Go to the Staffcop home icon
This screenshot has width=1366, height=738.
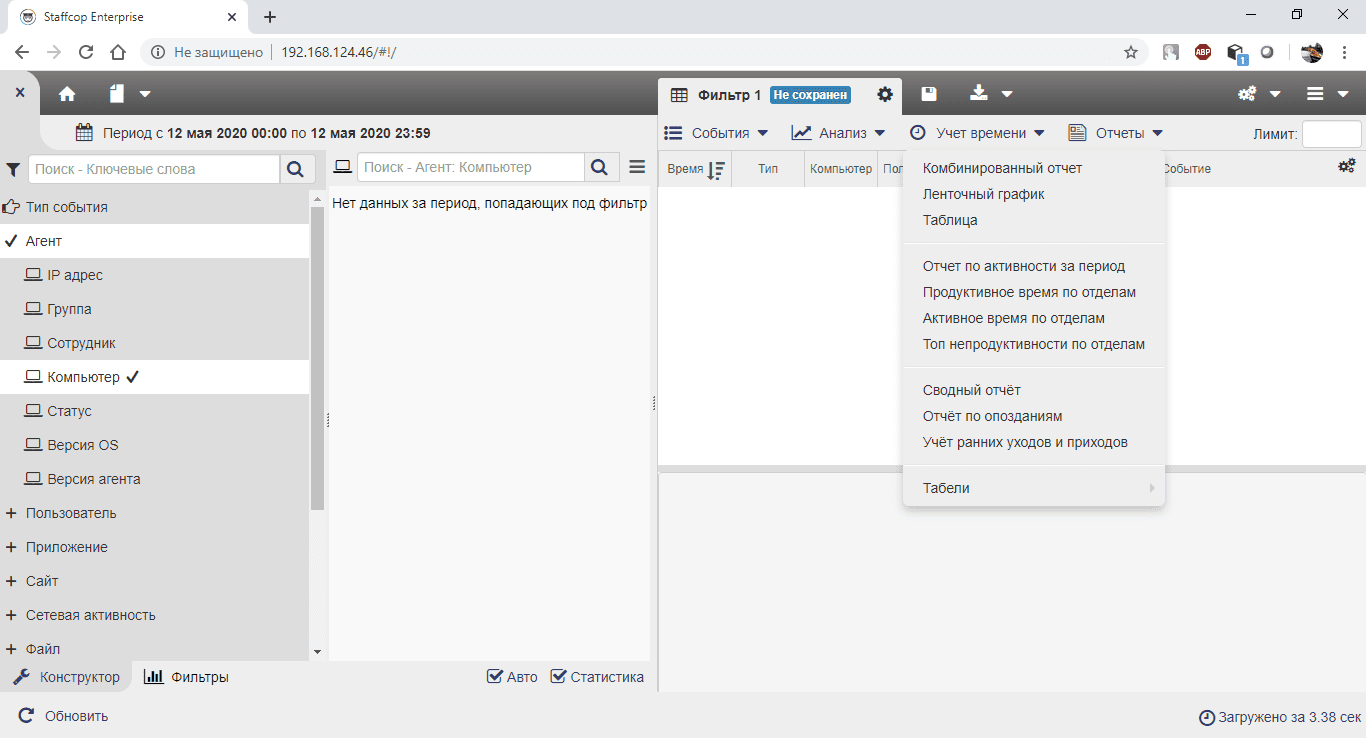click(x=67, y=94)
